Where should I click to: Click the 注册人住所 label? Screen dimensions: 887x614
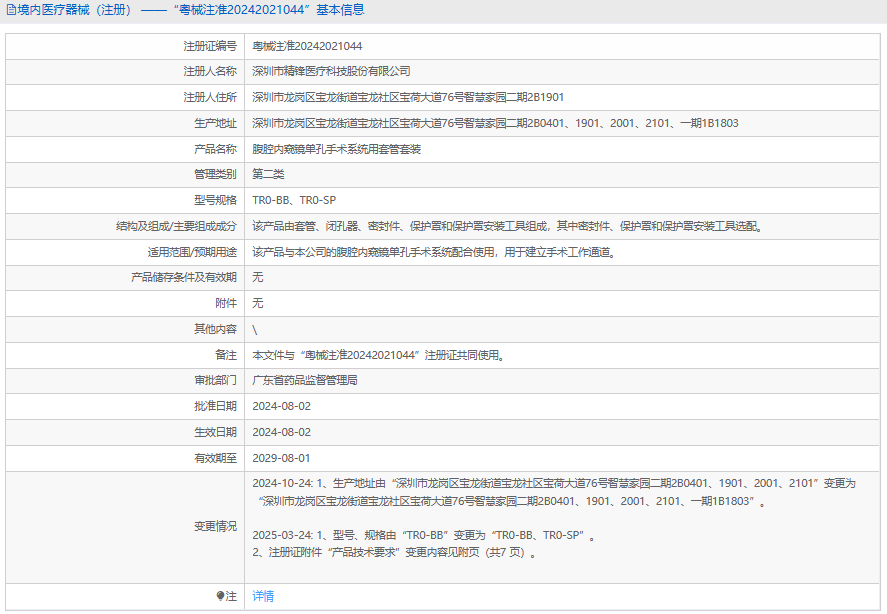pos(210,97)
